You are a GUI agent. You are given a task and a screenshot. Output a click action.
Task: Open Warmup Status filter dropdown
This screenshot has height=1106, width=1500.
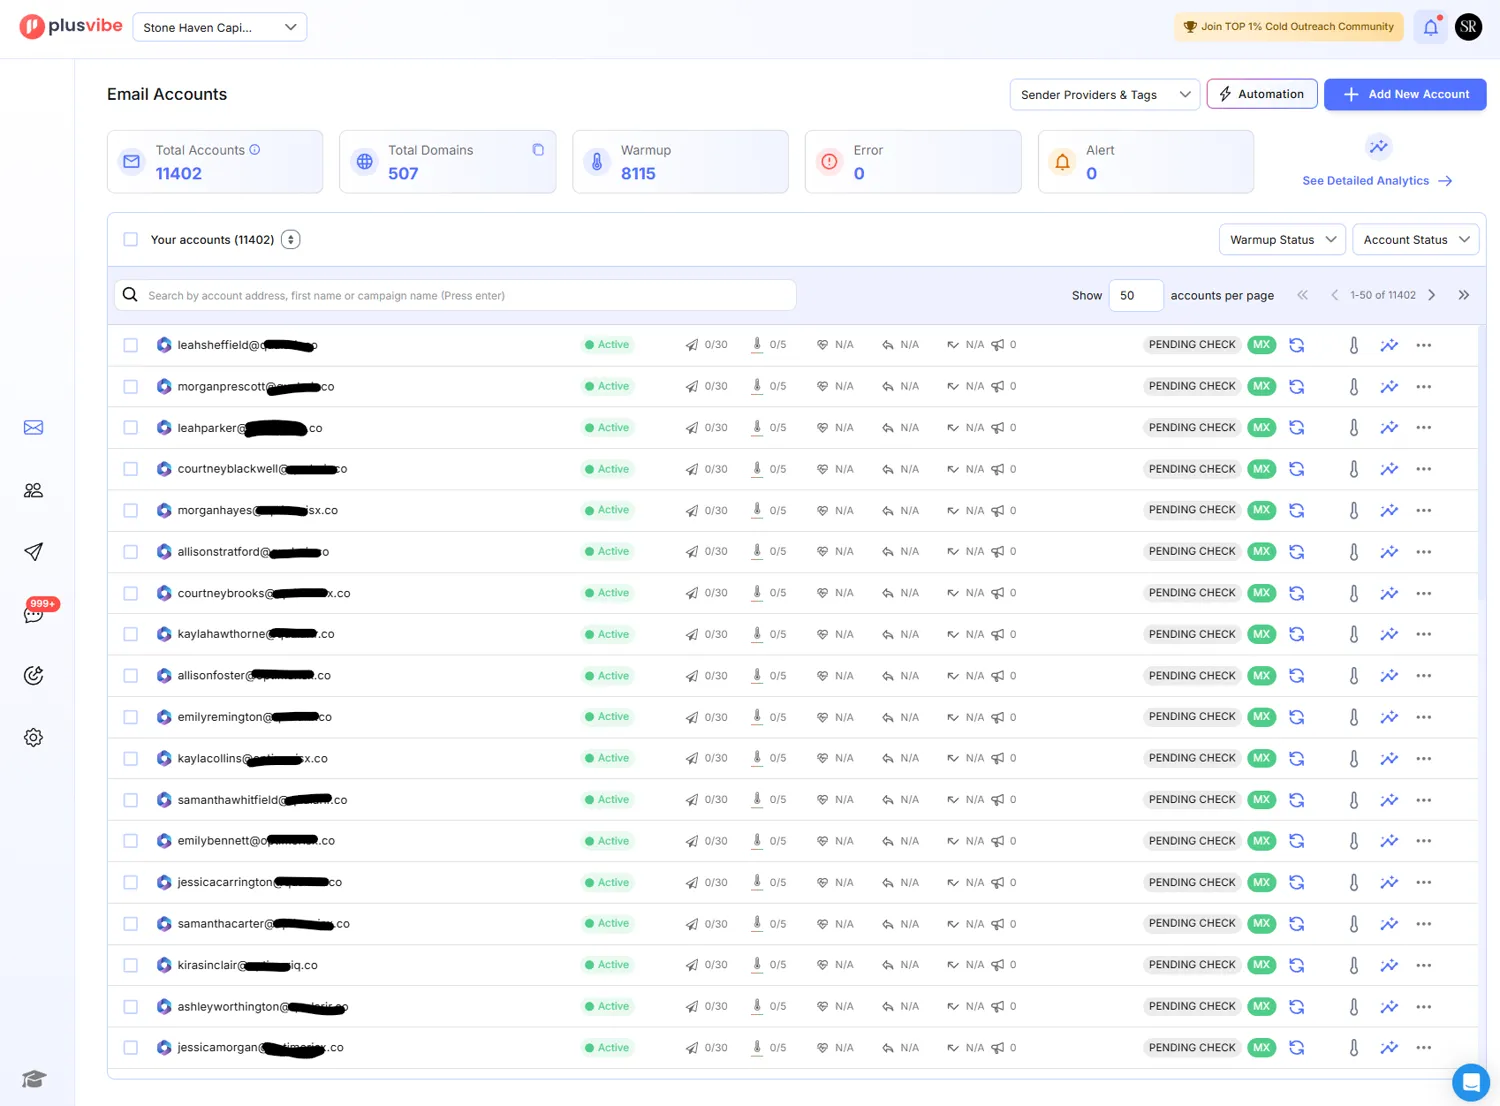pos(1282,240)
